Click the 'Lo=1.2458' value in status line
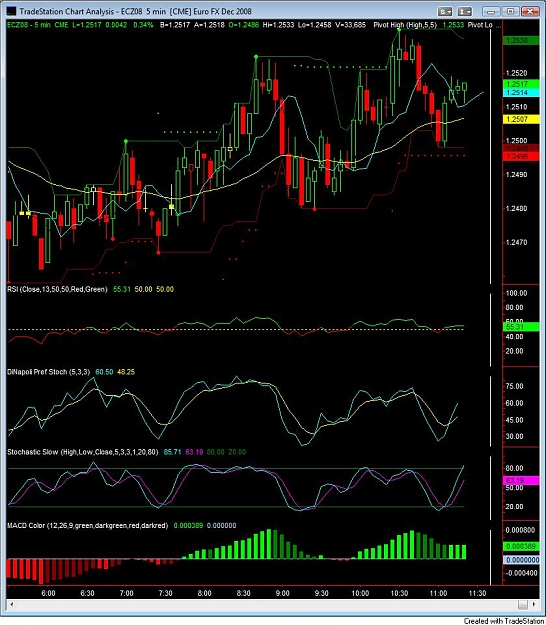Image resolution: width=546 pixels, height=625 pixels. pos(314,25)
